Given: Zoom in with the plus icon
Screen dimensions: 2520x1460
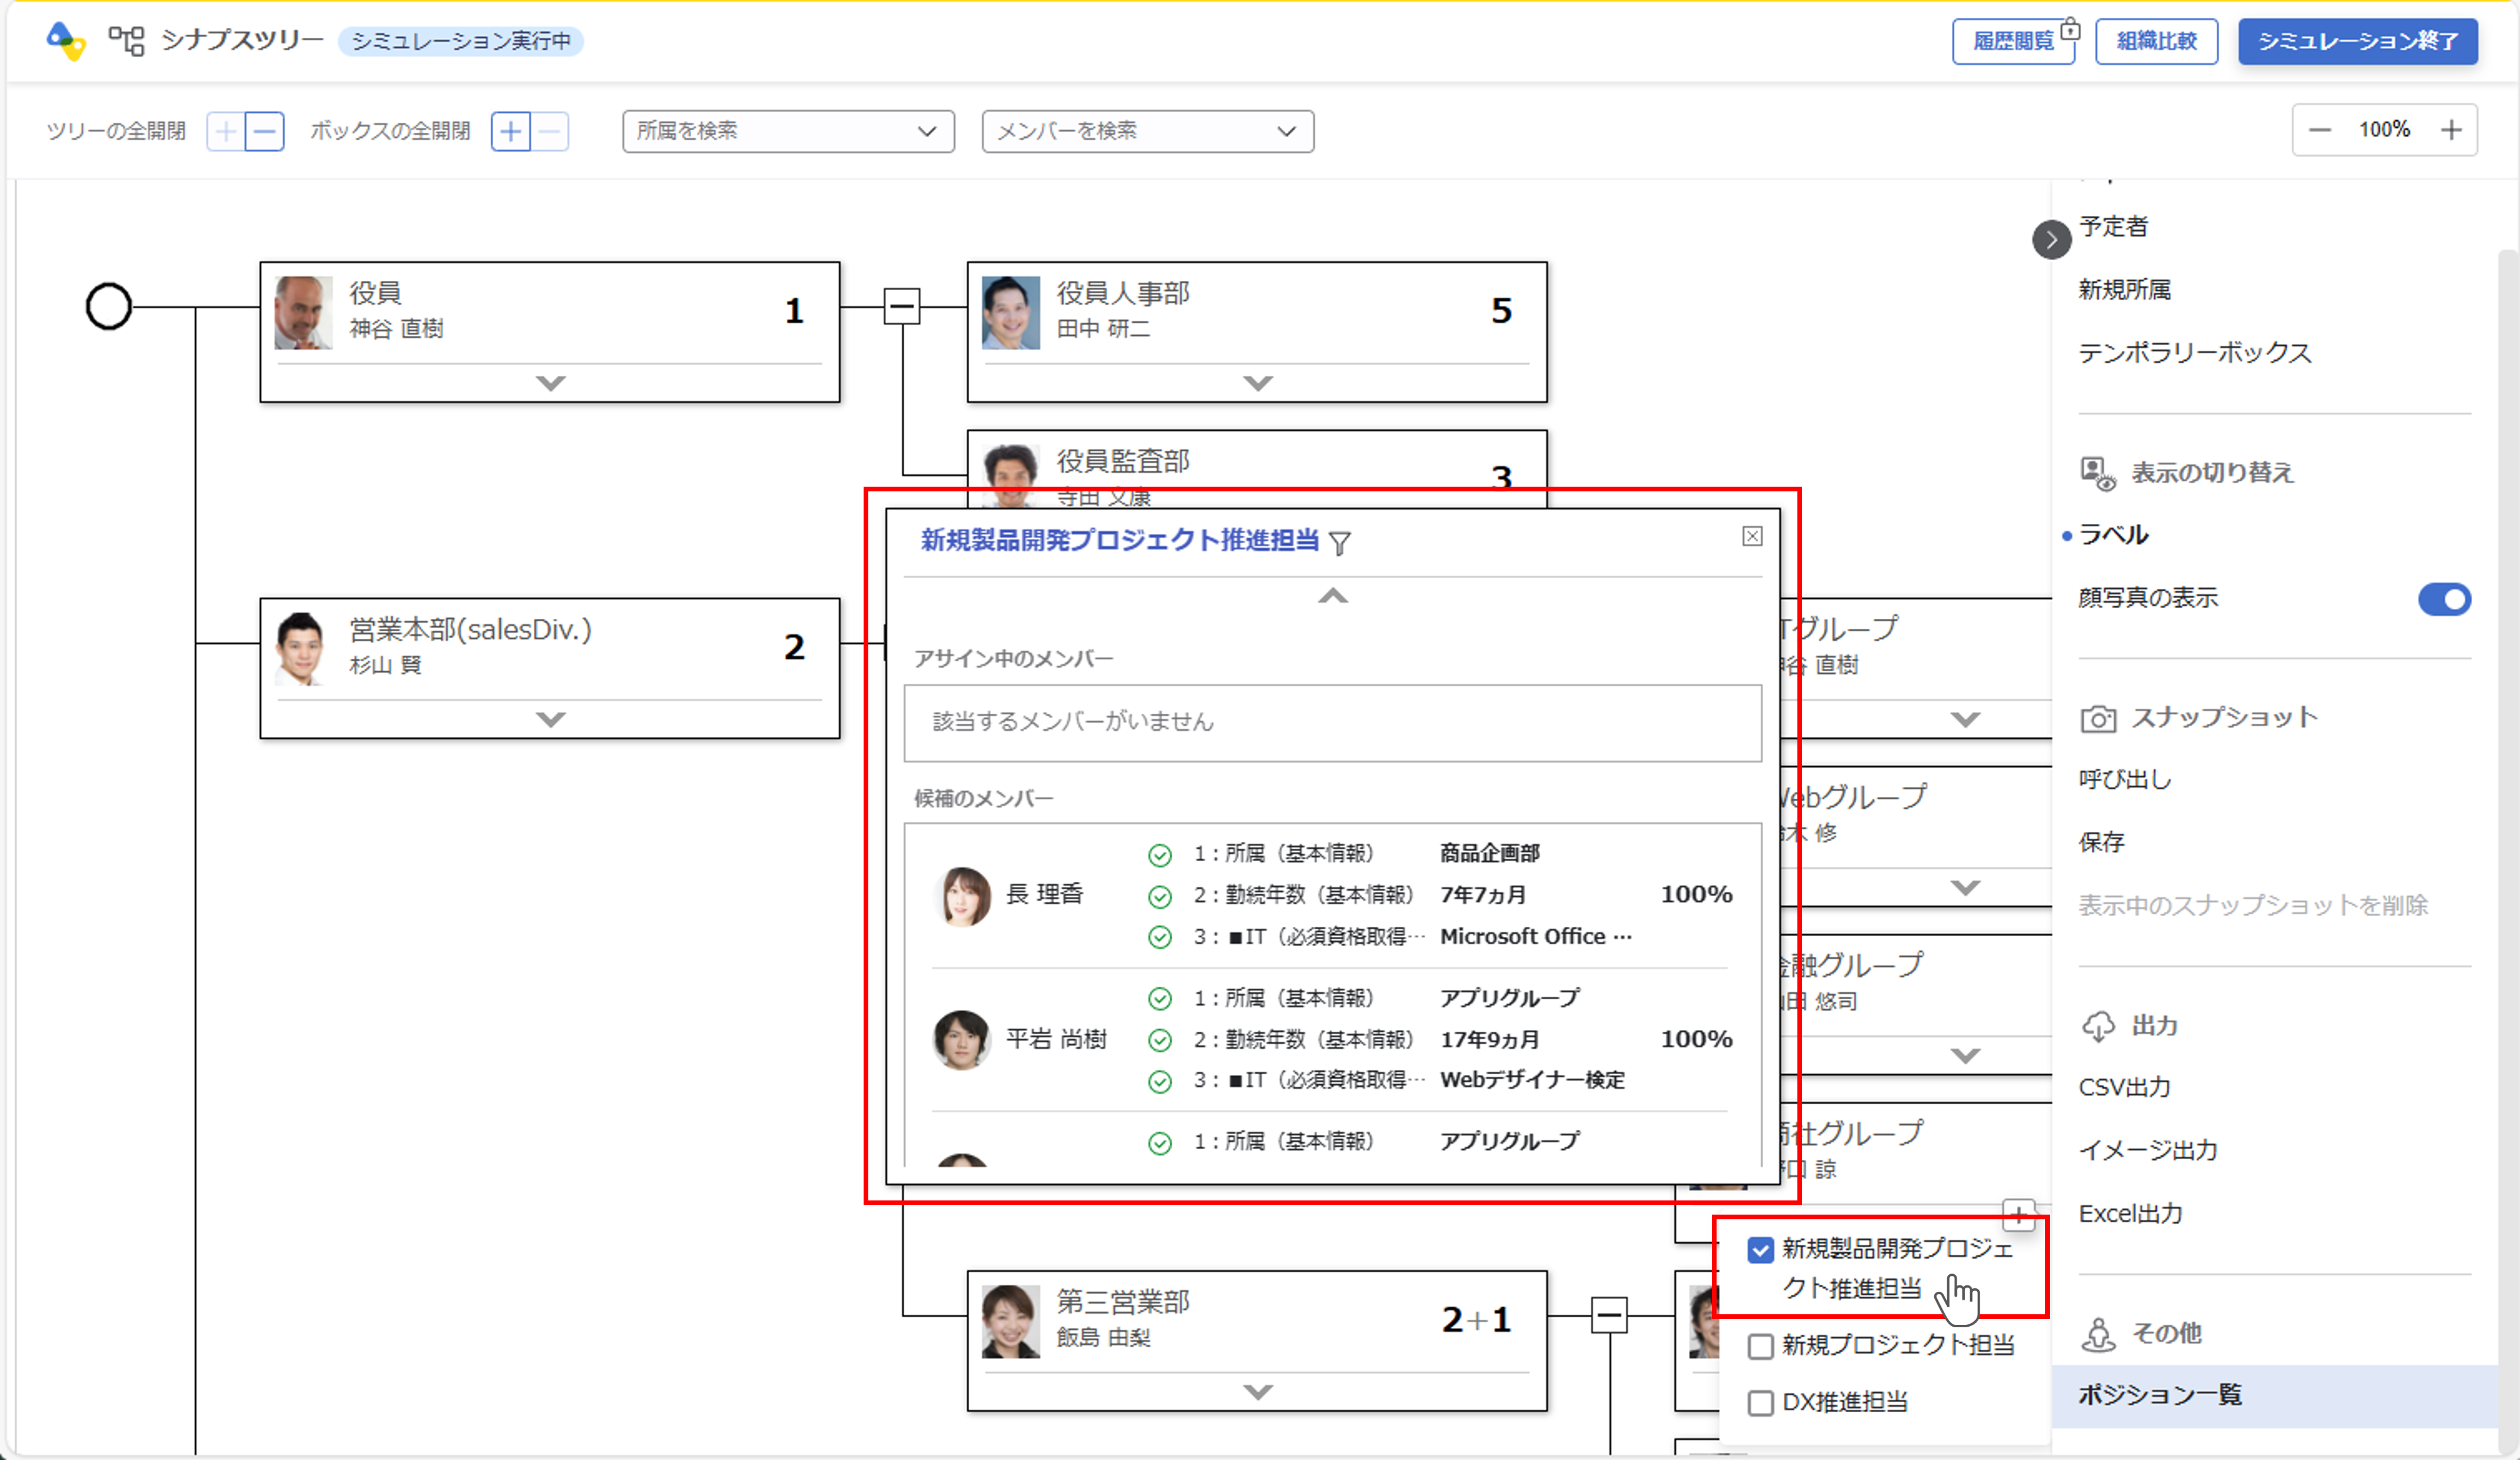Looking at the screenshot, I should pos(2451,130).
